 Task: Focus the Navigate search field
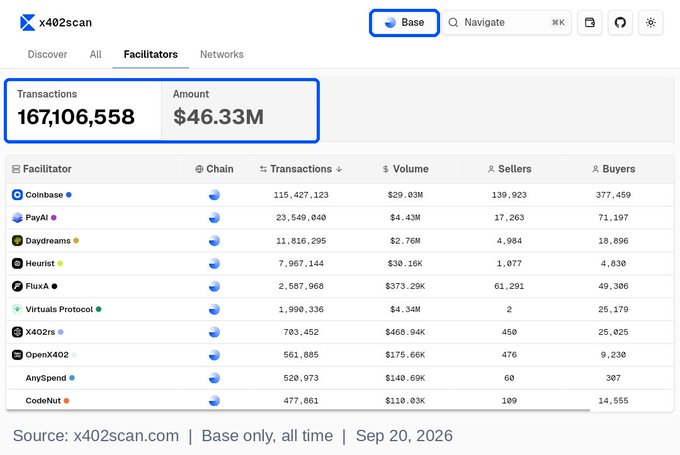coord(507,23)
